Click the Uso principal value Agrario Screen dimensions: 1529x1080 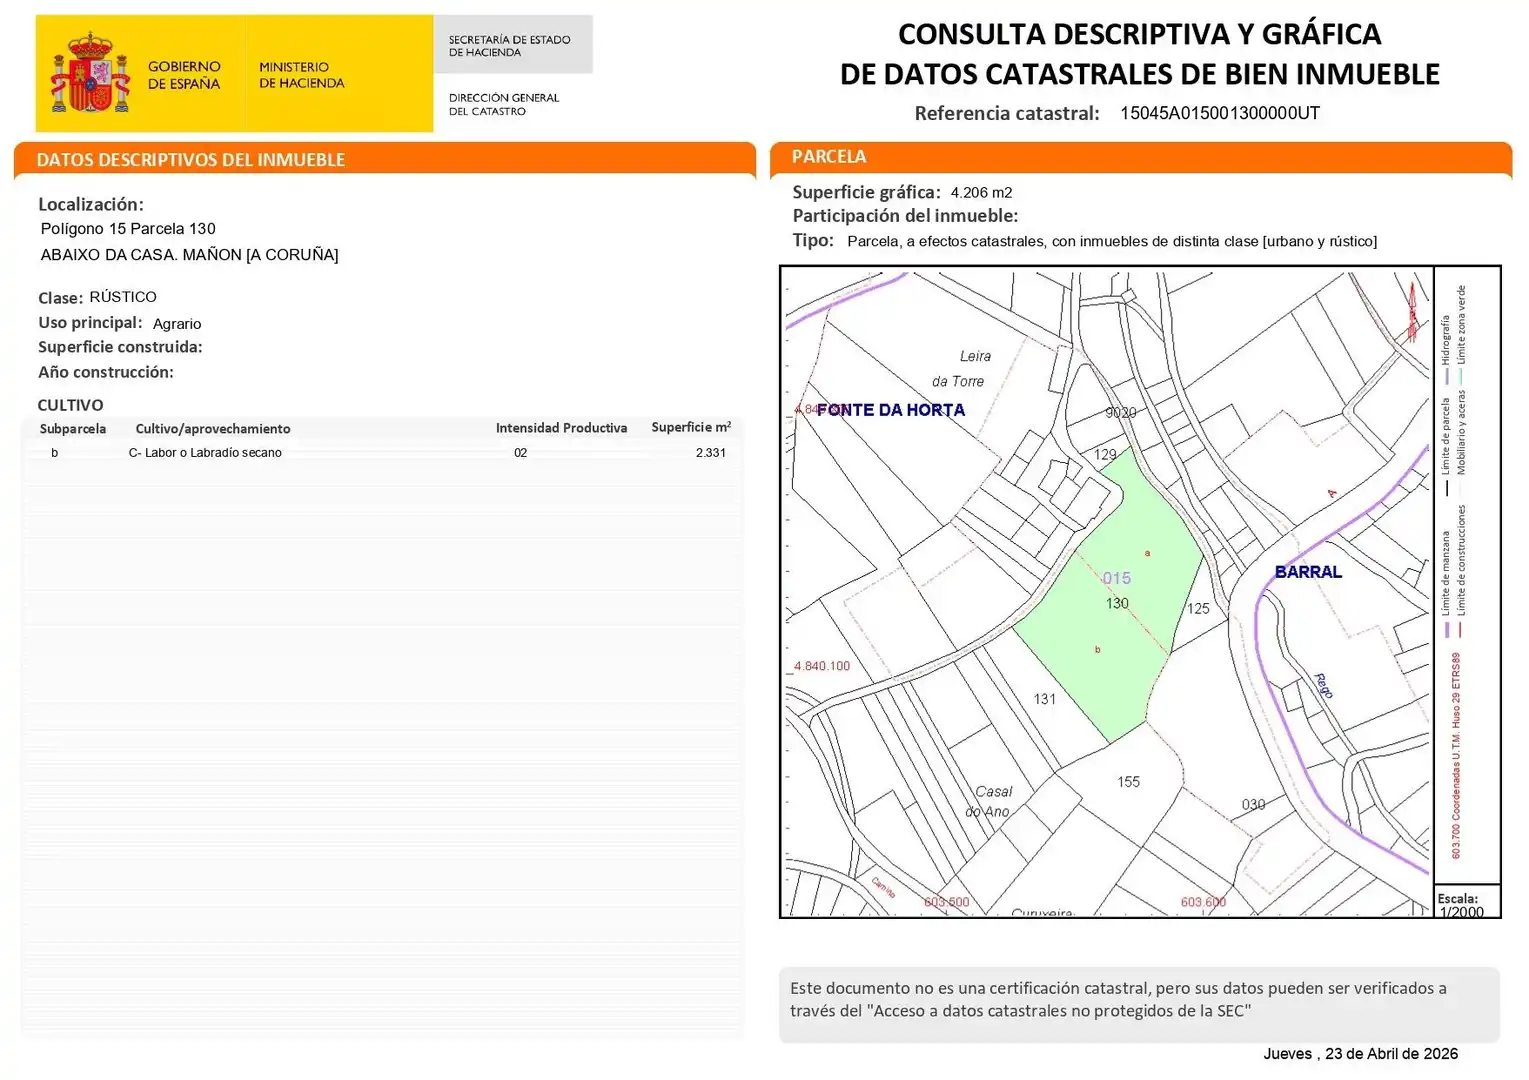177,324
